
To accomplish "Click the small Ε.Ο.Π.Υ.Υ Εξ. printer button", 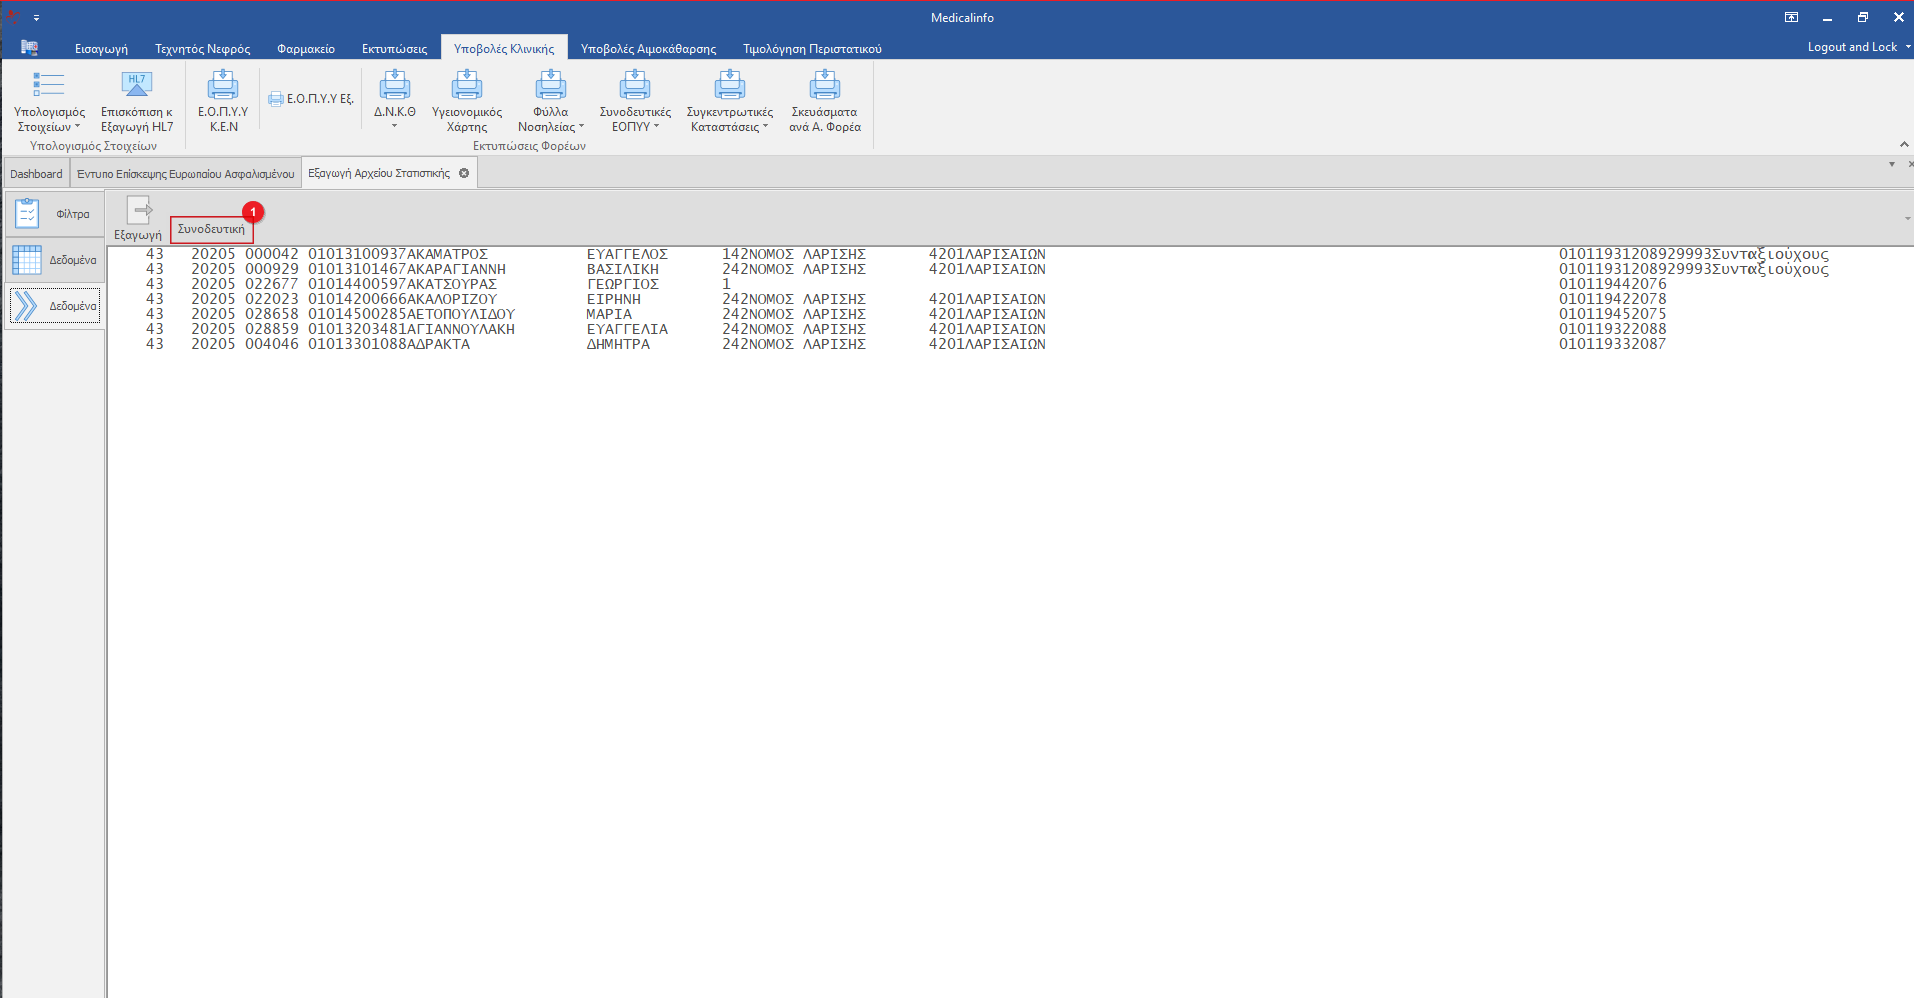I will (x=311, y=99).
